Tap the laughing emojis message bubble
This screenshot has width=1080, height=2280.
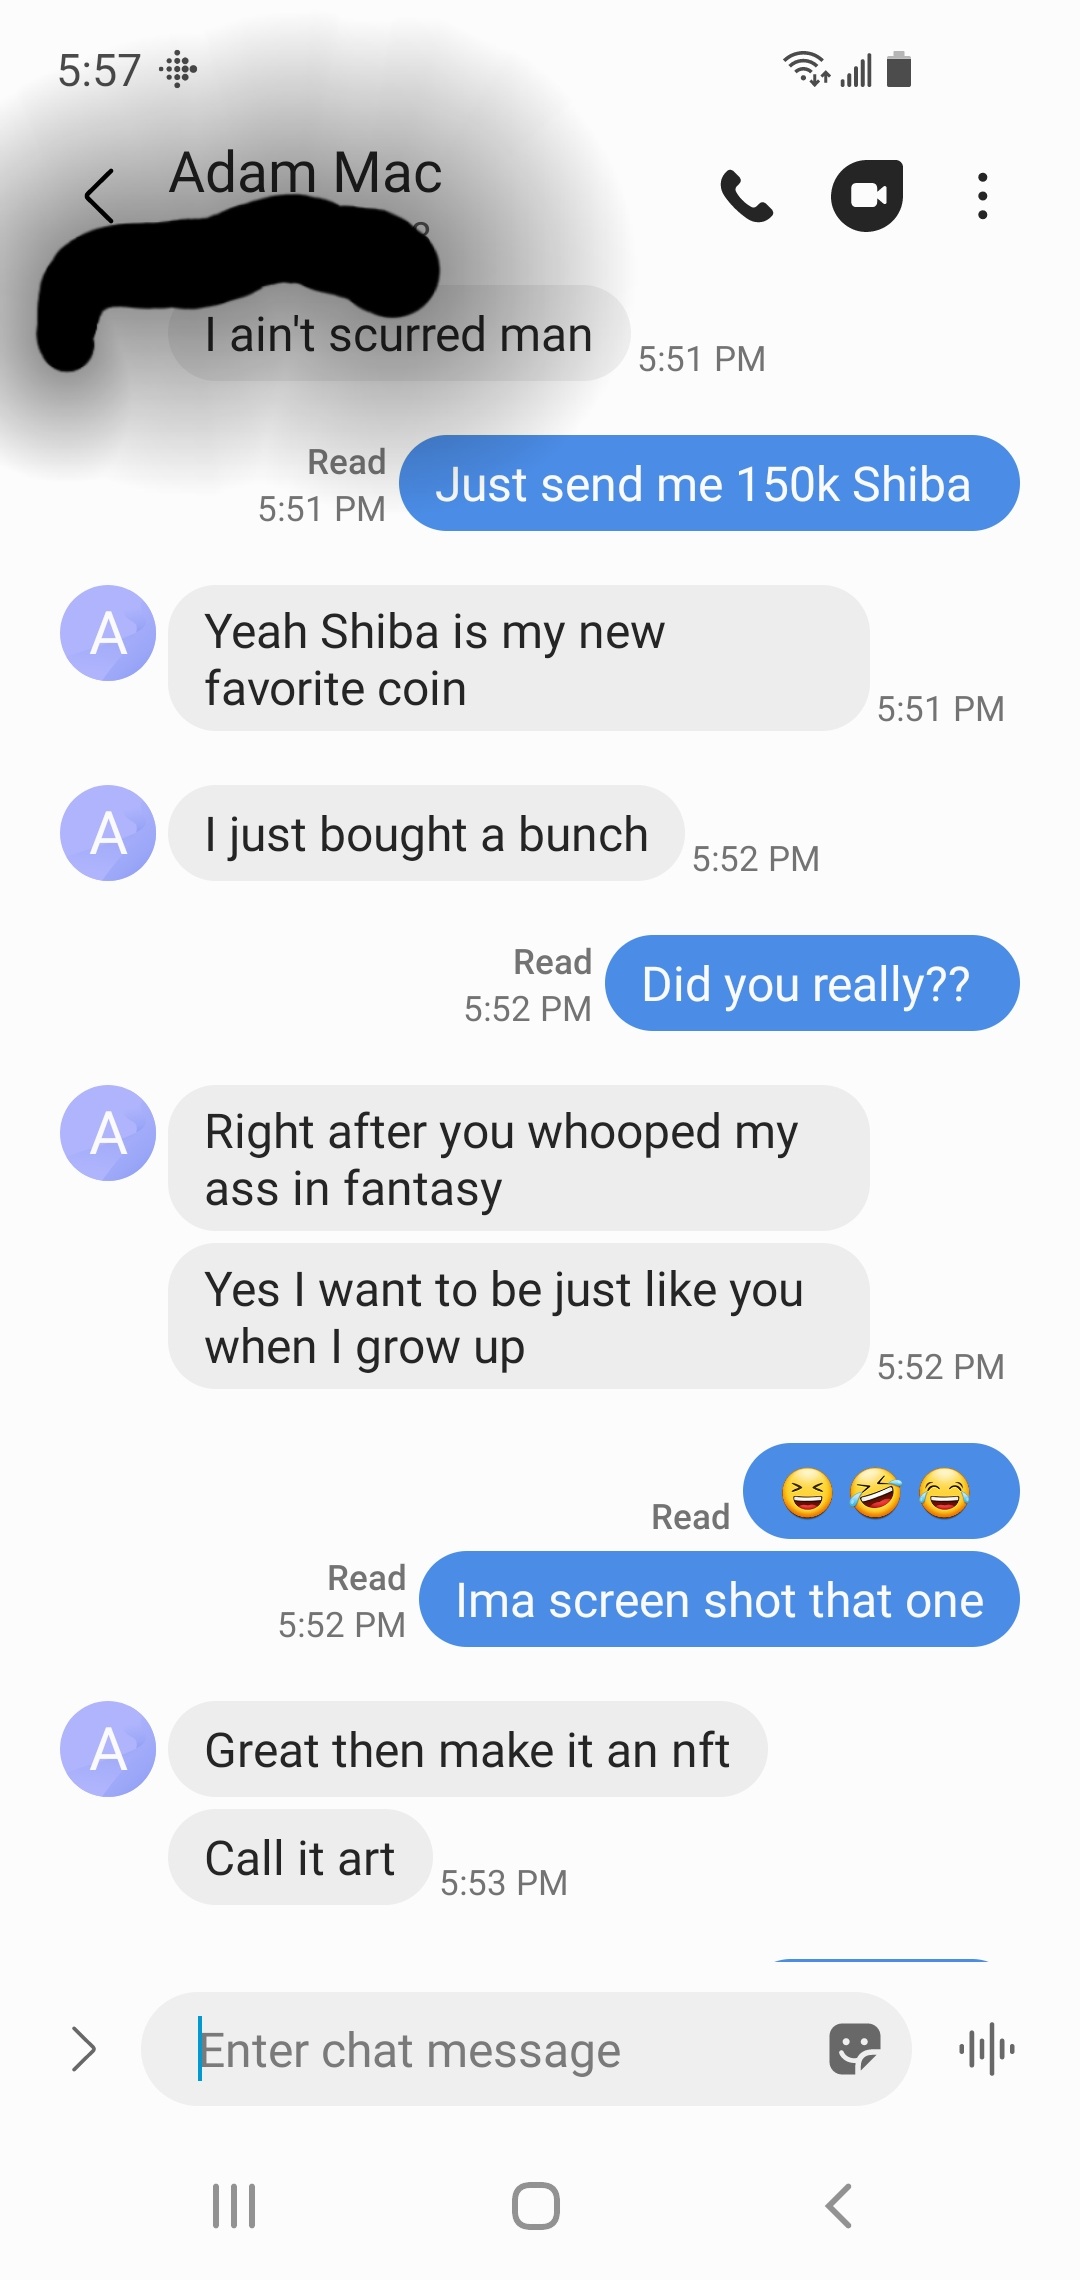click(x=881, y=1491)
